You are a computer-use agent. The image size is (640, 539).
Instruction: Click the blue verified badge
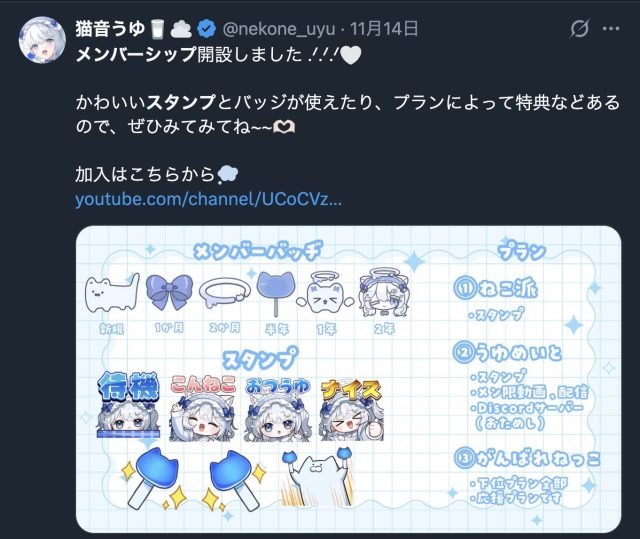(207, 29)
